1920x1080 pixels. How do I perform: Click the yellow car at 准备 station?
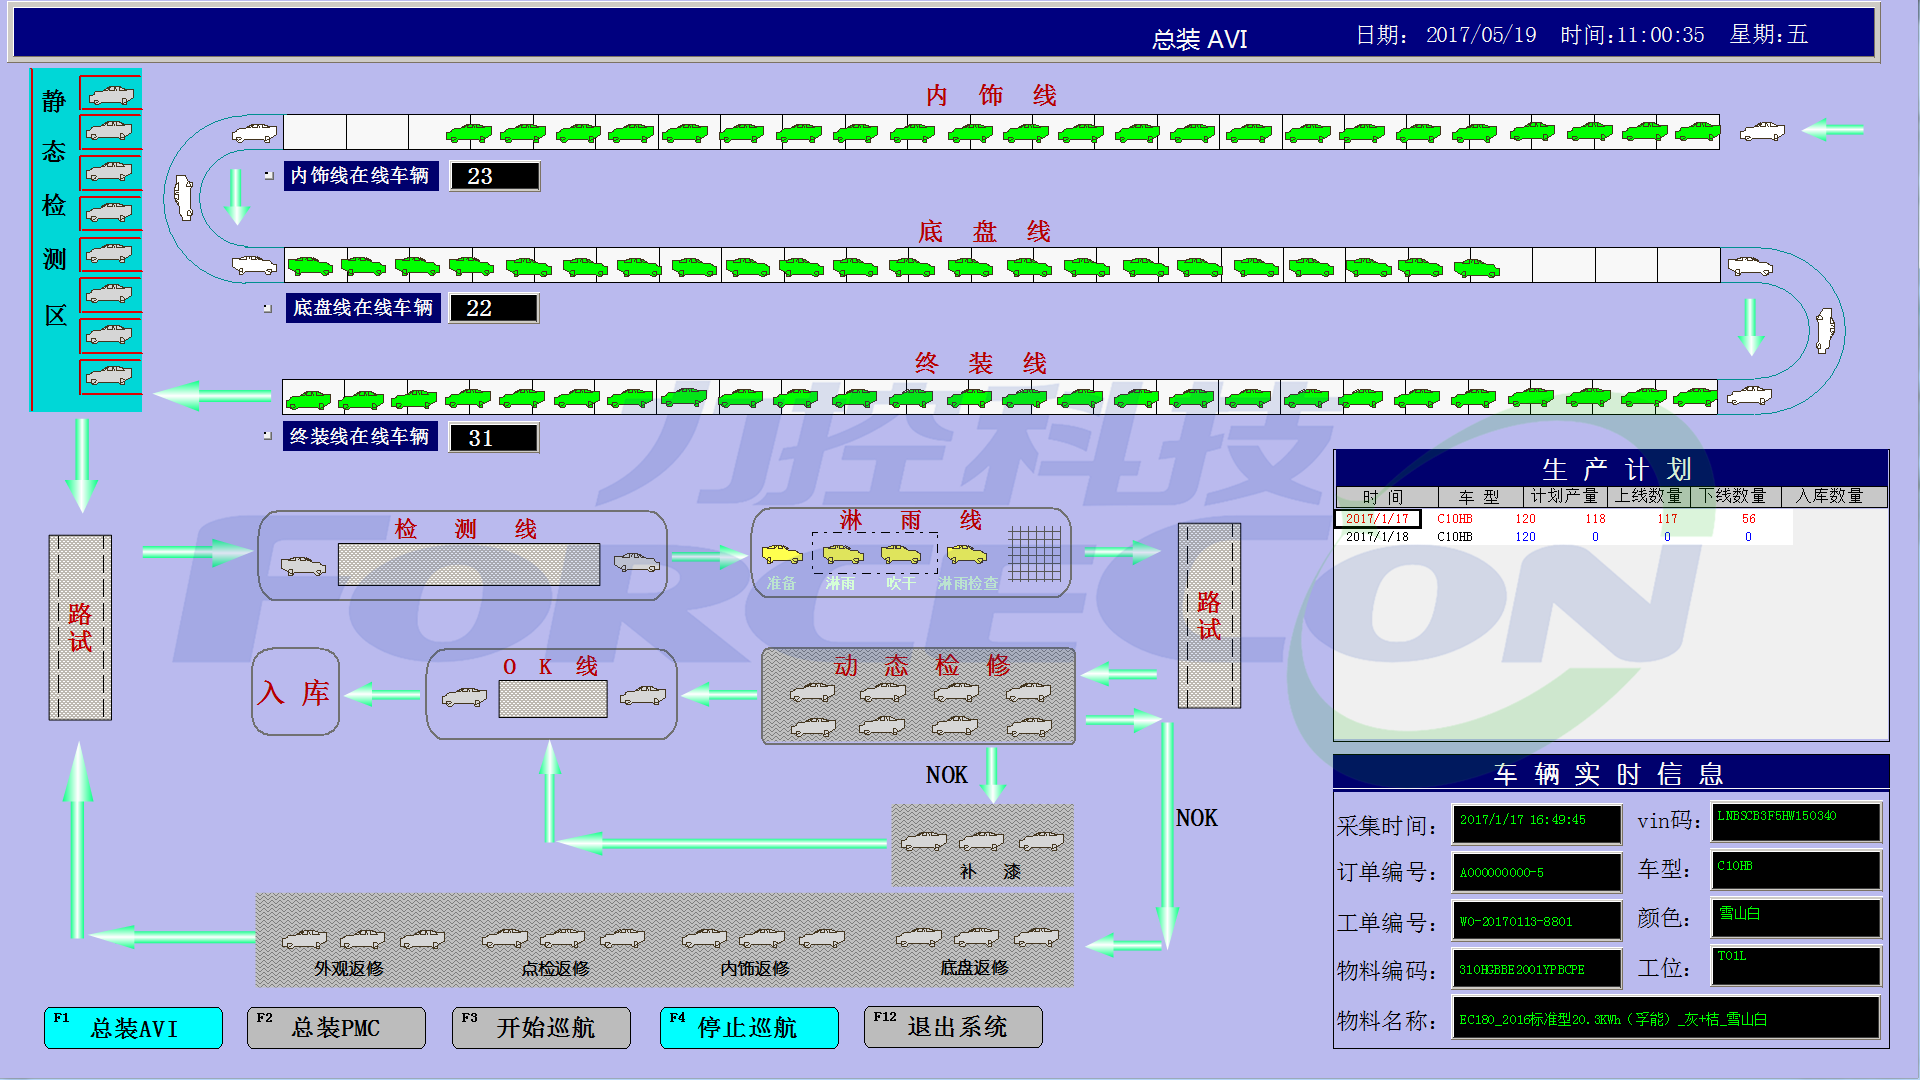click(x=782, y=554)
